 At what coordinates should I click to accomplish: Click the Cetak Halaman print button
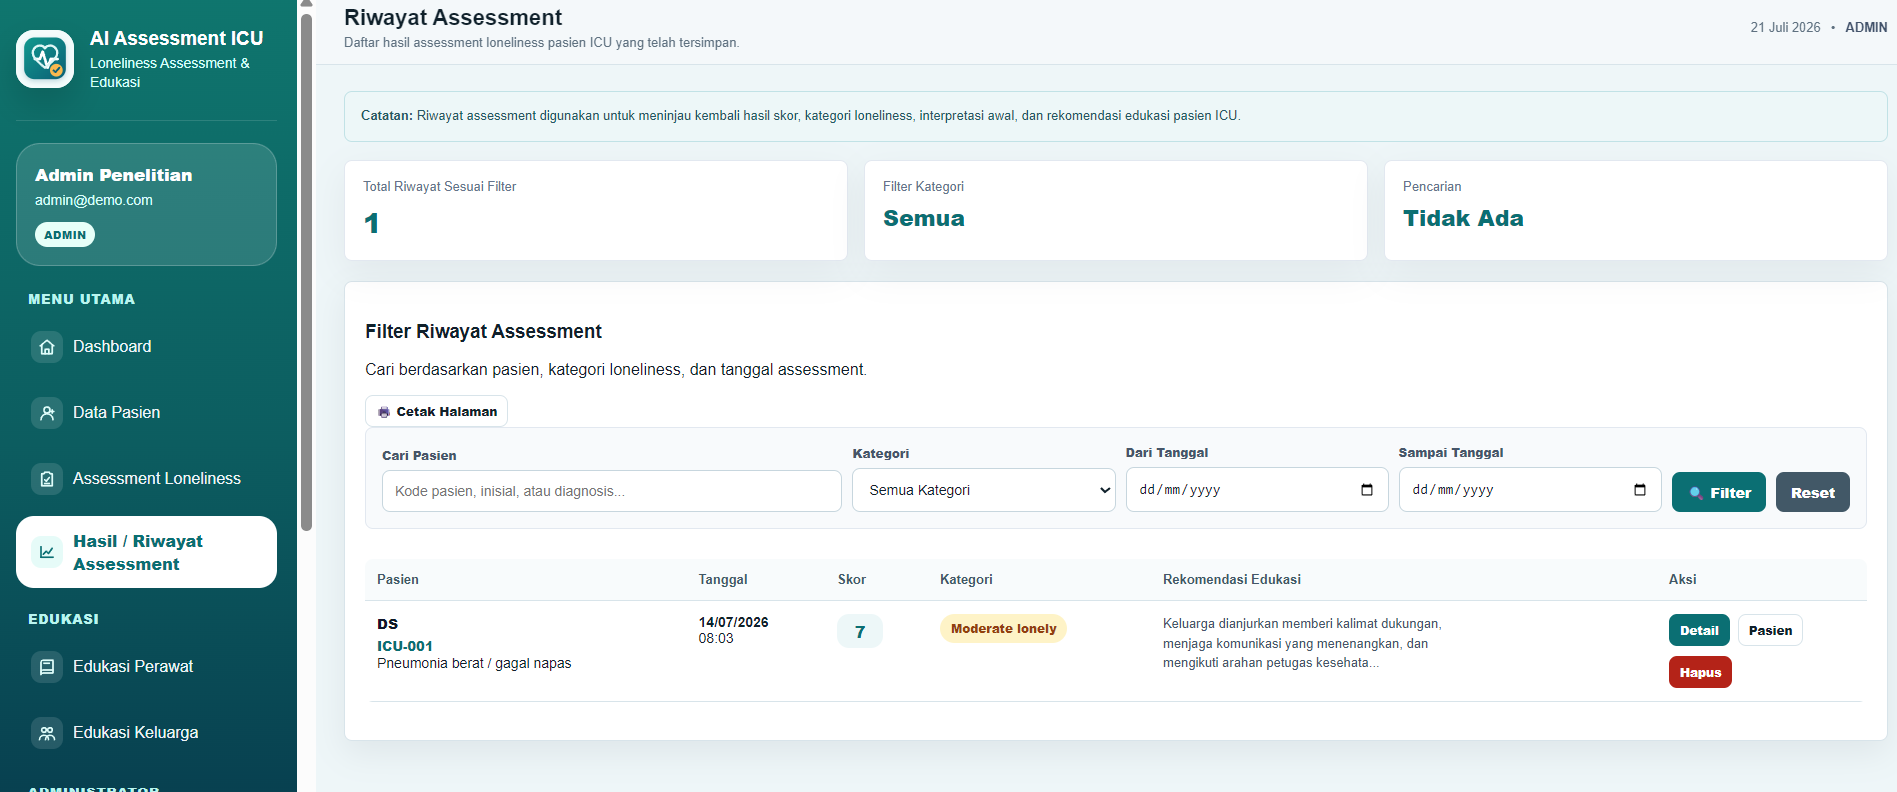coord(437,411)
